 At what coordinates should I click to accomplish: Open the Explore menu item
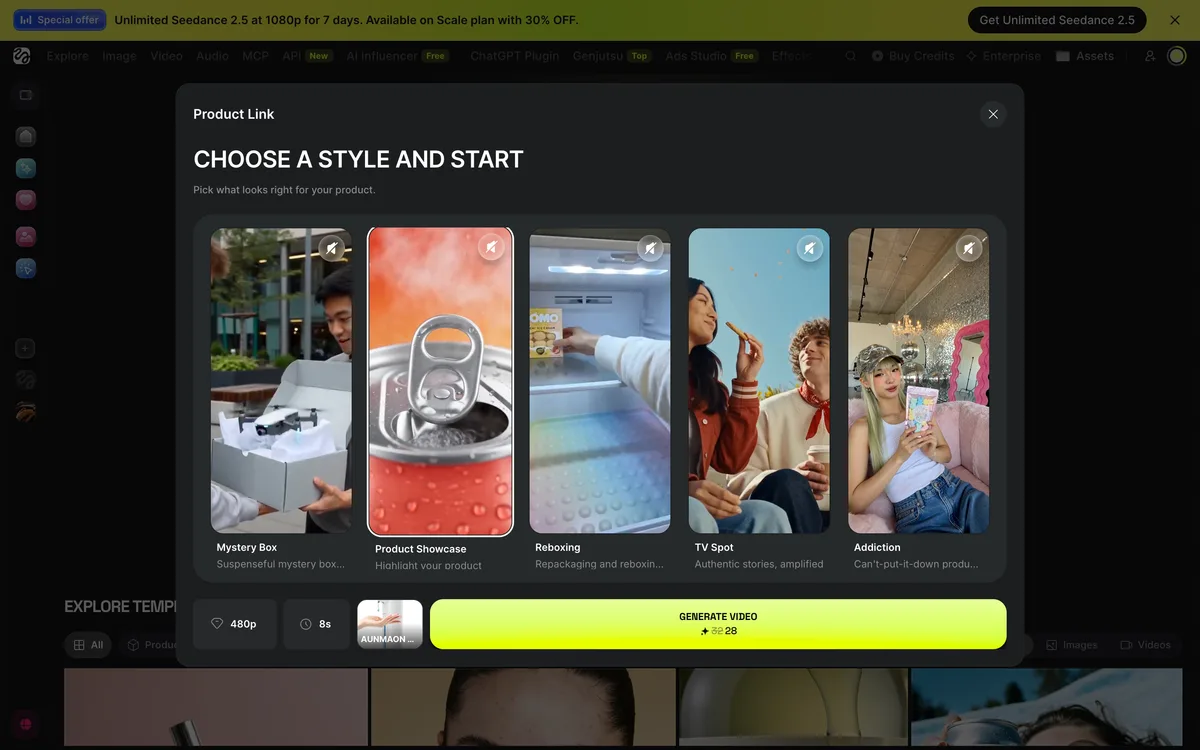coord(67,56)
